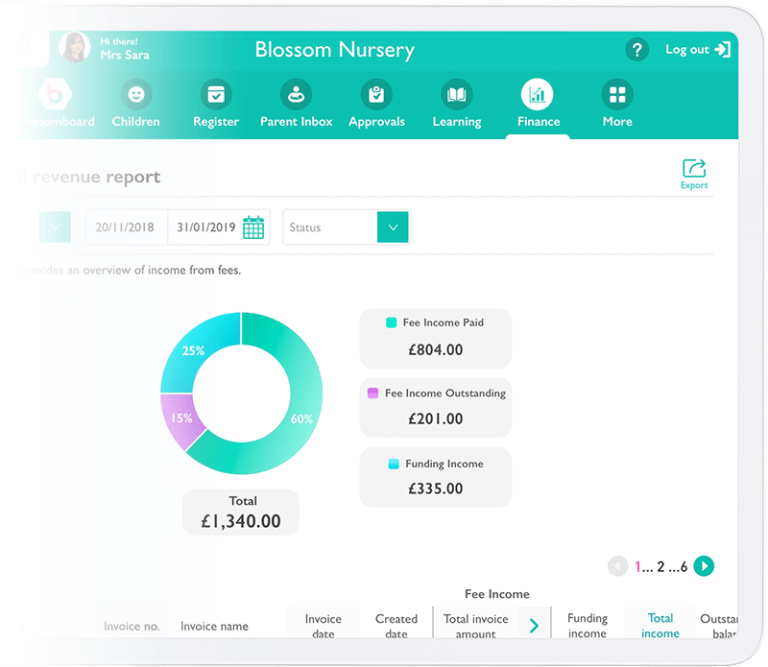Screen dimensions: 768x667
Task: Go to page 2 of results
Action: pos(661,567)
